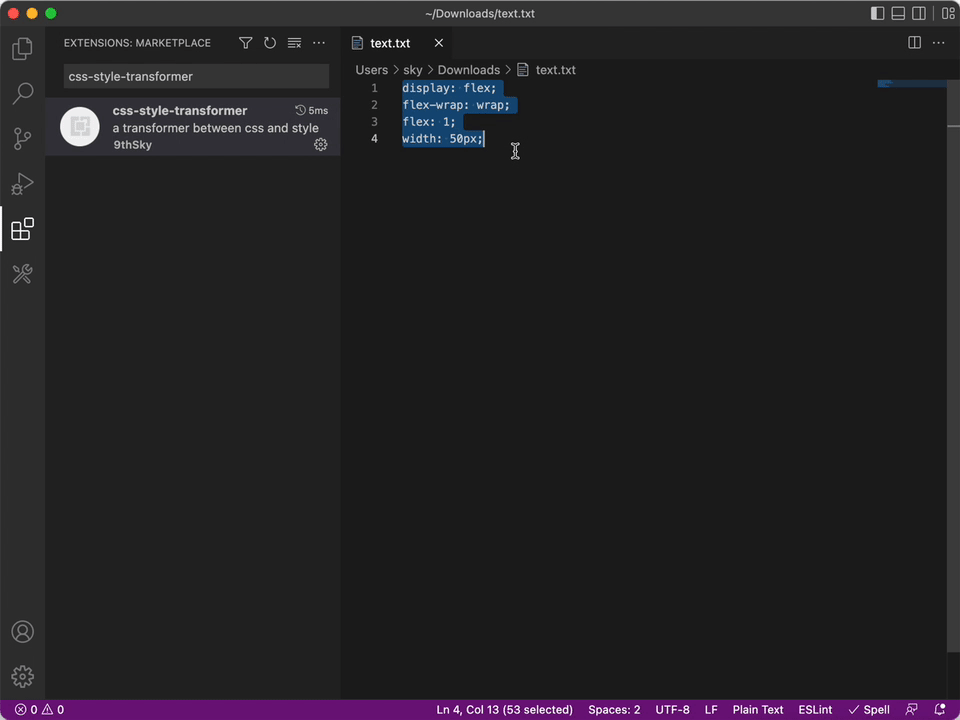Open the Source Control view
The width and height of the screenshot is (960, 720).
point(22,139)
